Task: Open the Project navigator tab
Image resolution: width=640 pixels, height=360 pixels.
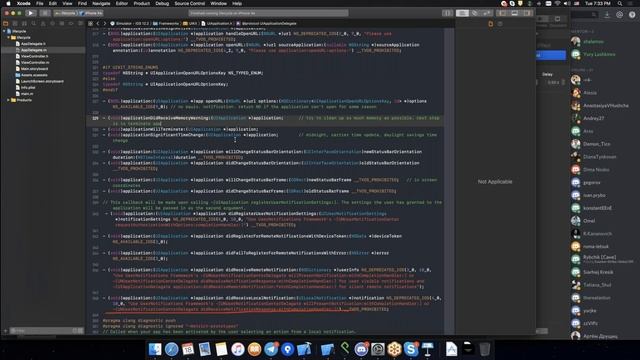Action: 6,24
